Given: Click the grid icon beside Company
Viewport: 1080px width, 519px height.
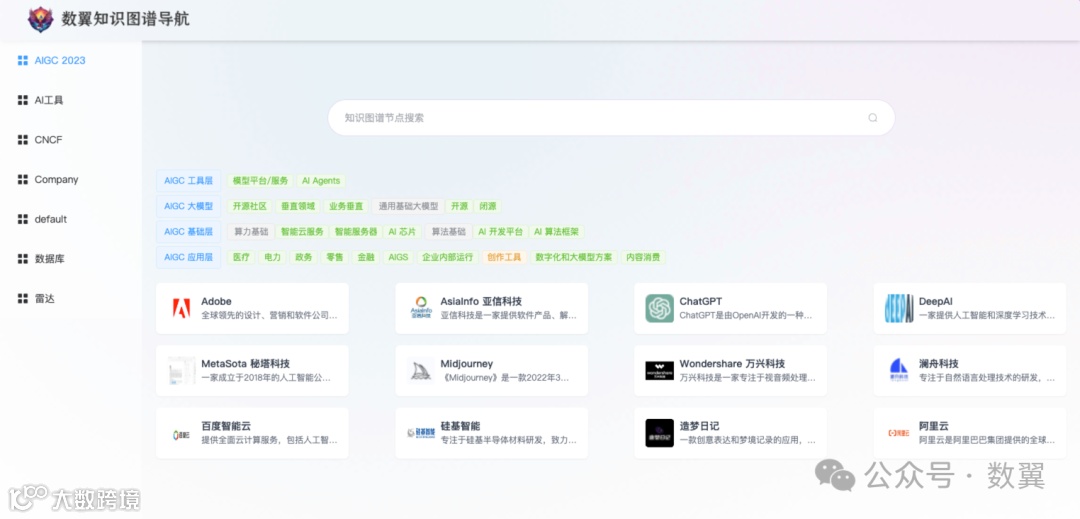Looking at the screenshot, I should pyautogui.click(x=23, y=180).
